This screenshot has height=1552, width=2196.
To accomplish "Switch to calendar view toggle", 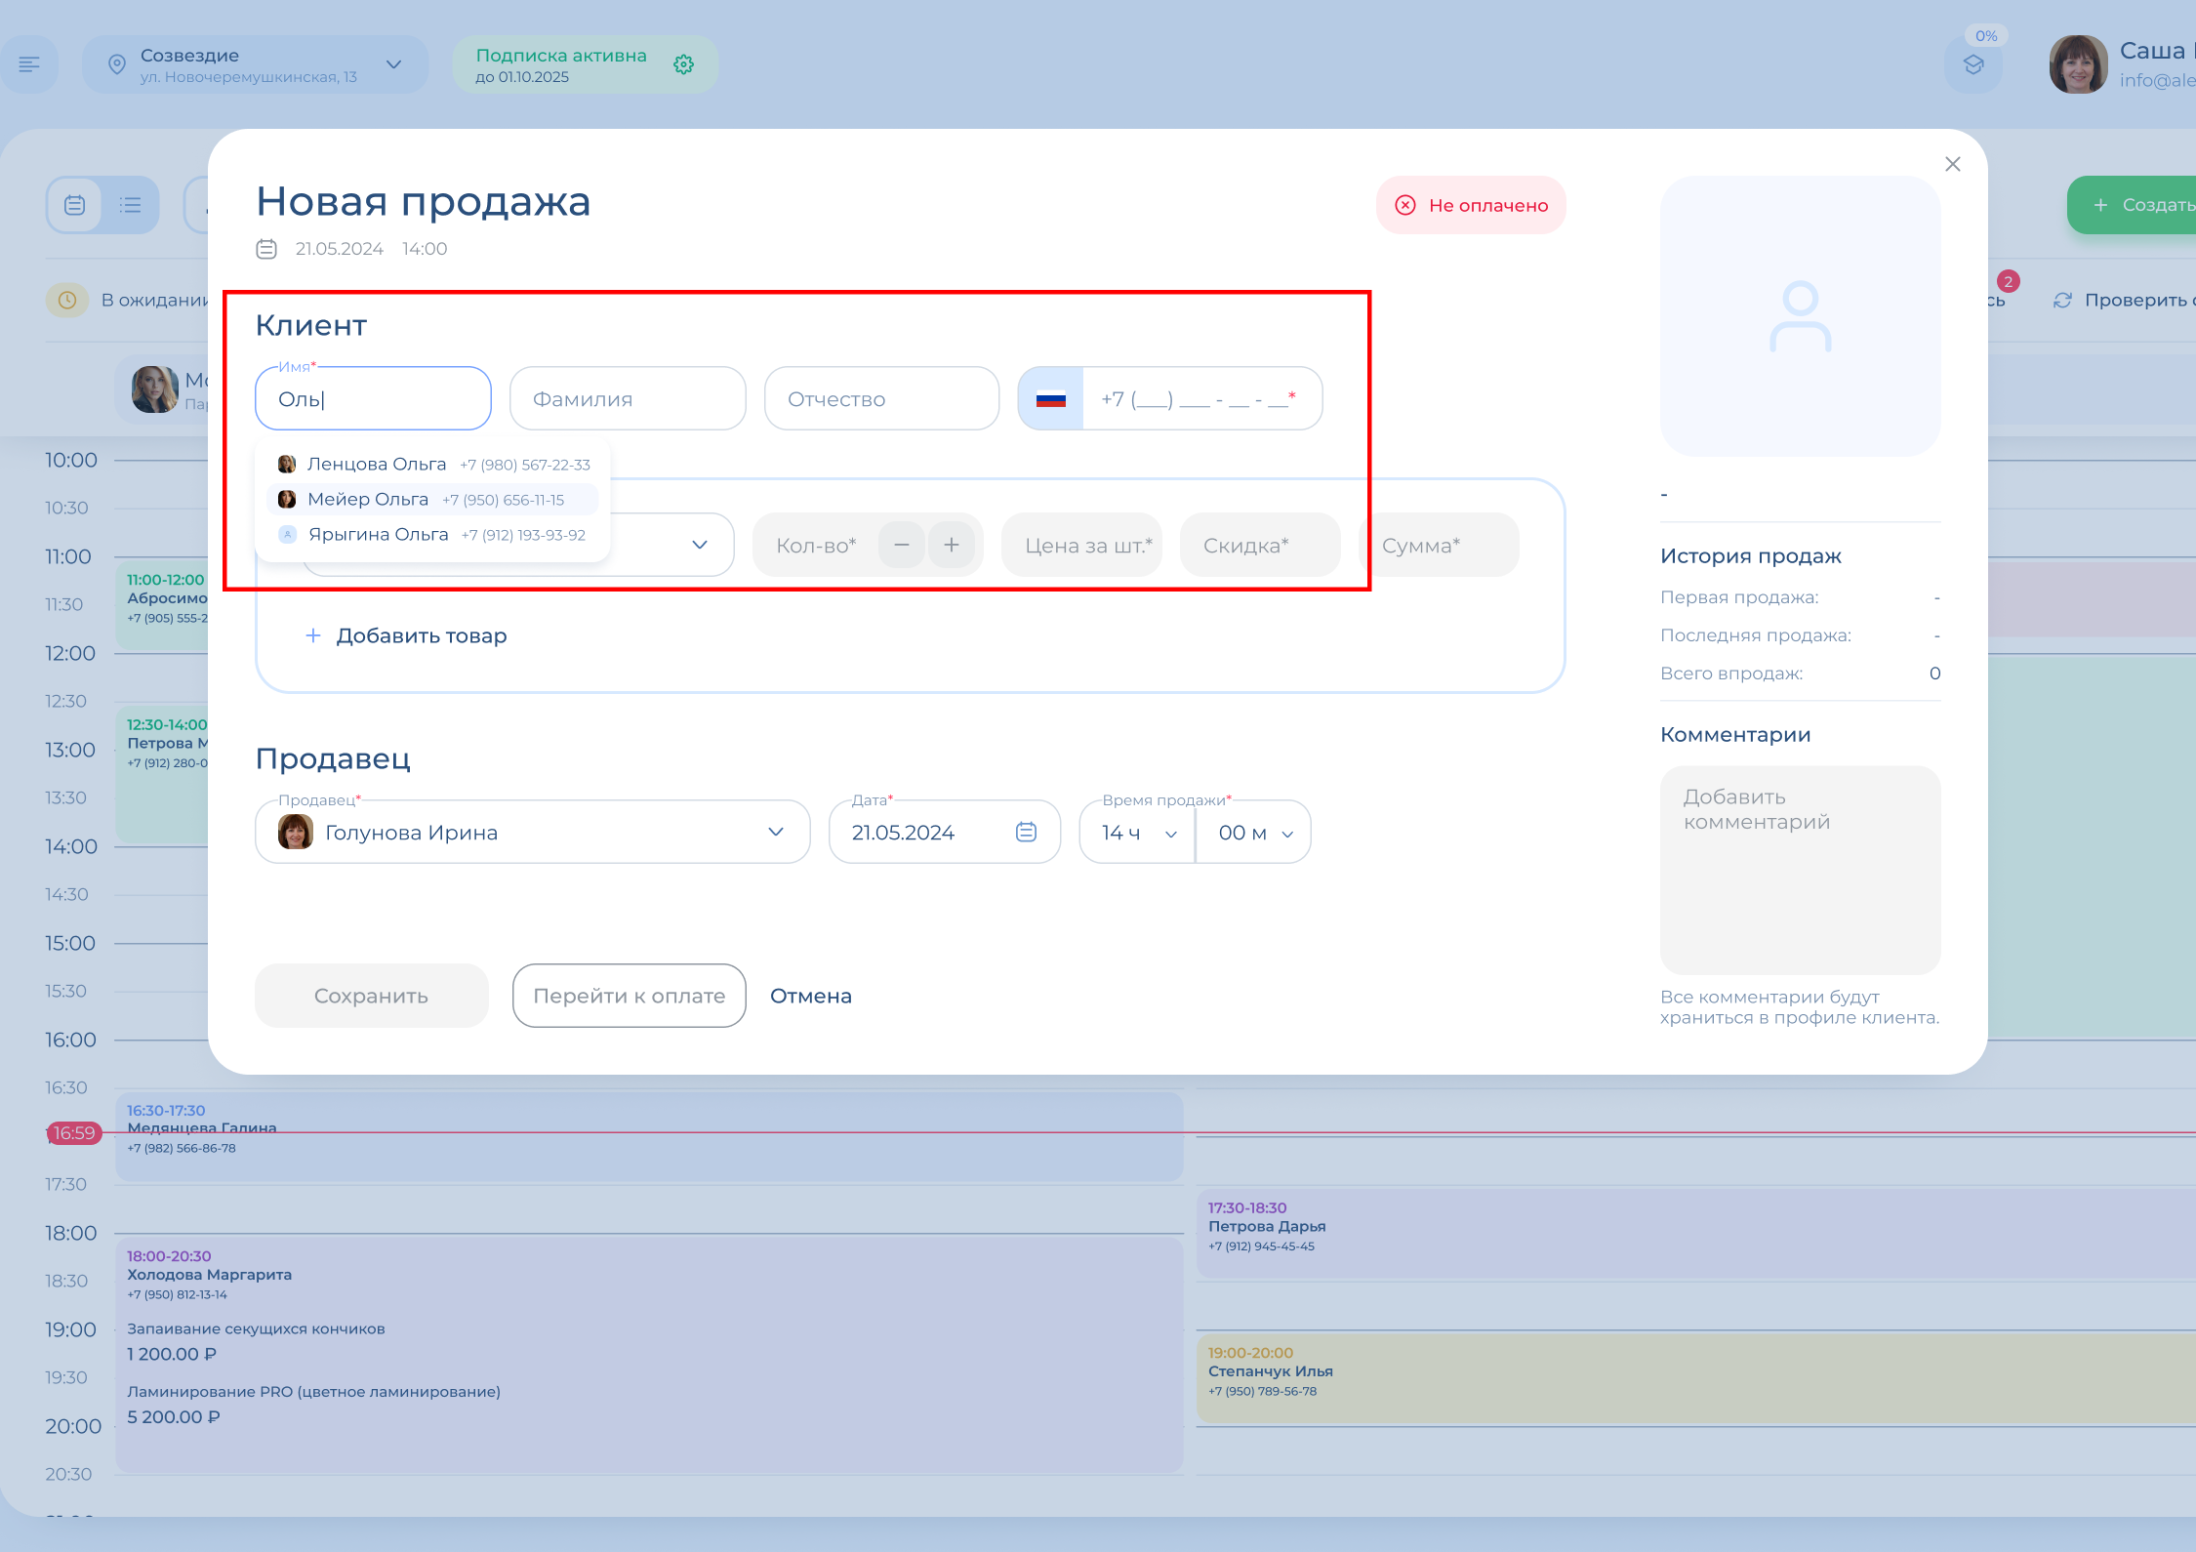I will (75, 205).
